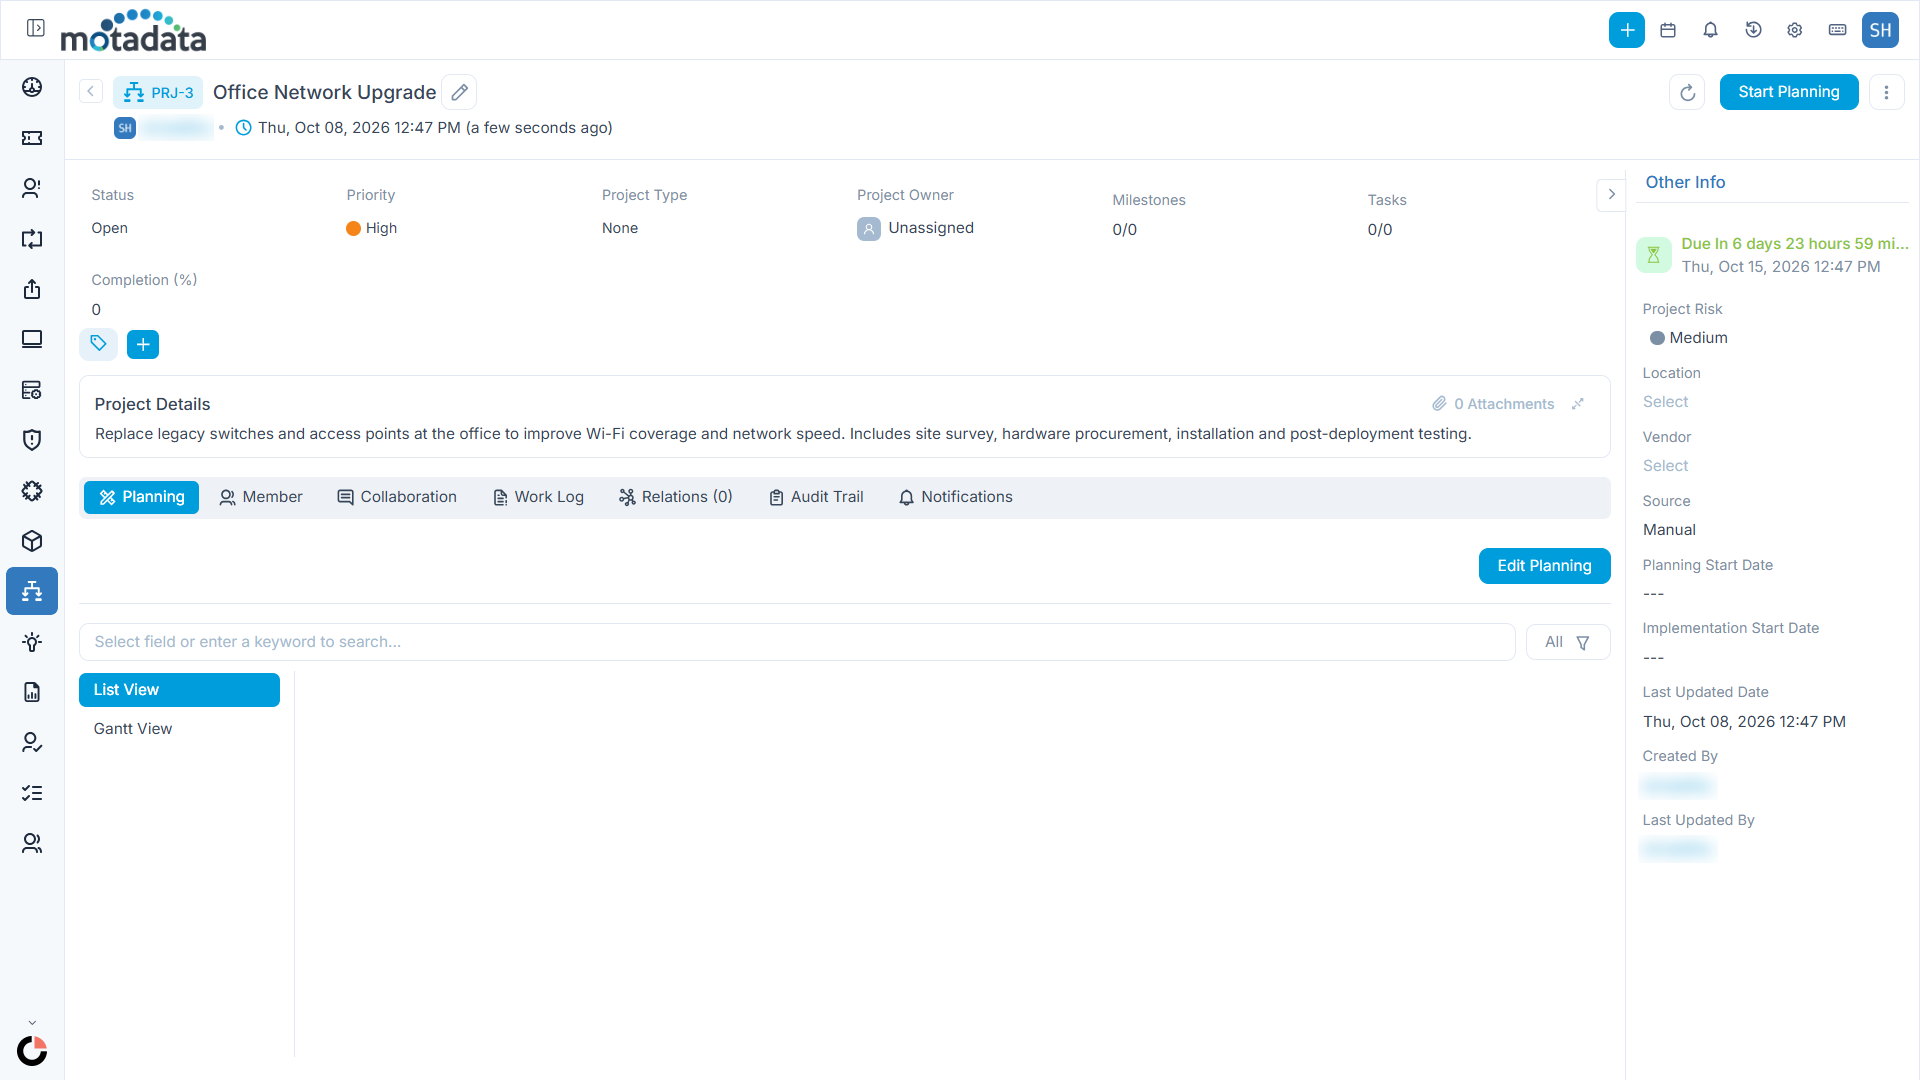Open the calendar icon in top bar
1920x1080 pixels.
1668,30
